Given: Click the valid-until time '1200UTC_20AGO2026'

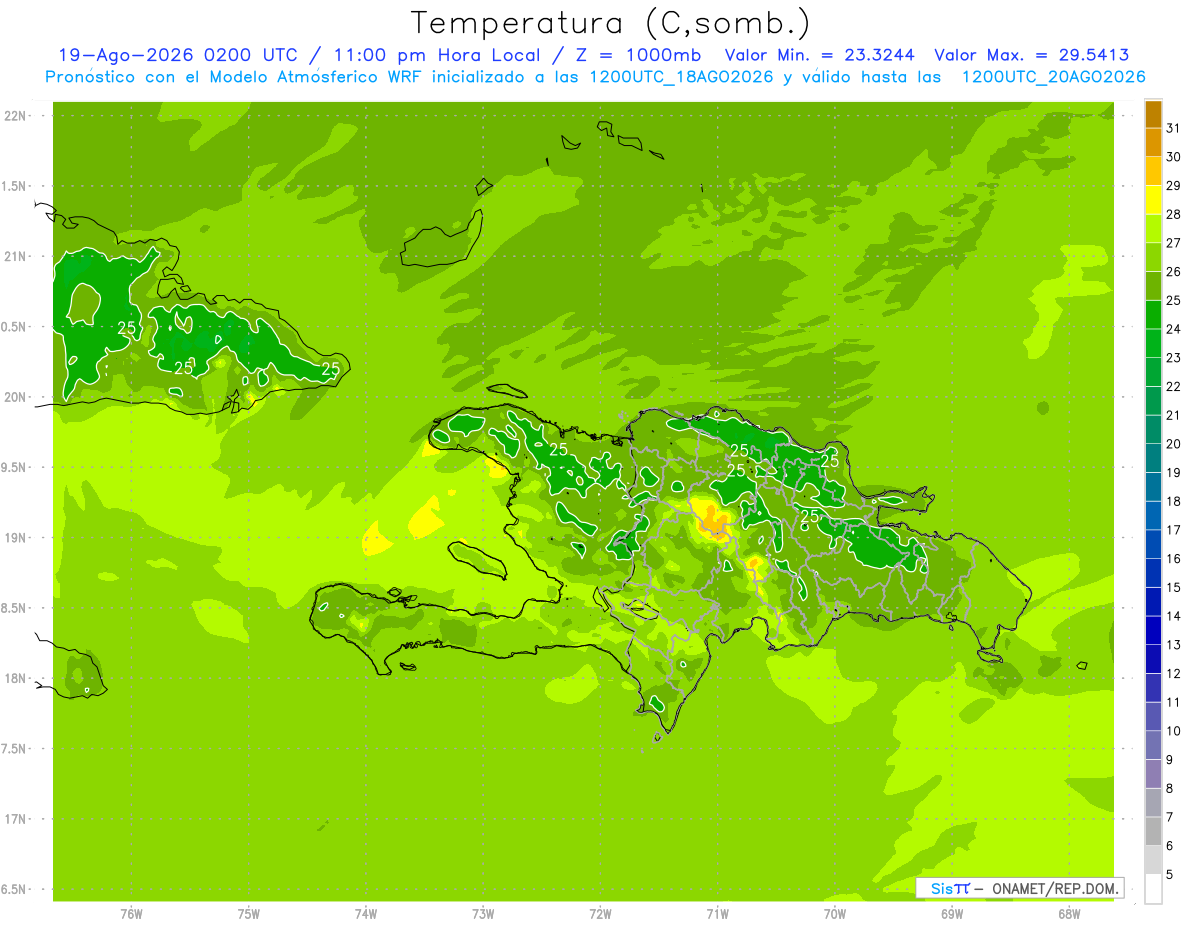Looking at the screenshot, I should pyautogui.click(x=1053, y=76).
